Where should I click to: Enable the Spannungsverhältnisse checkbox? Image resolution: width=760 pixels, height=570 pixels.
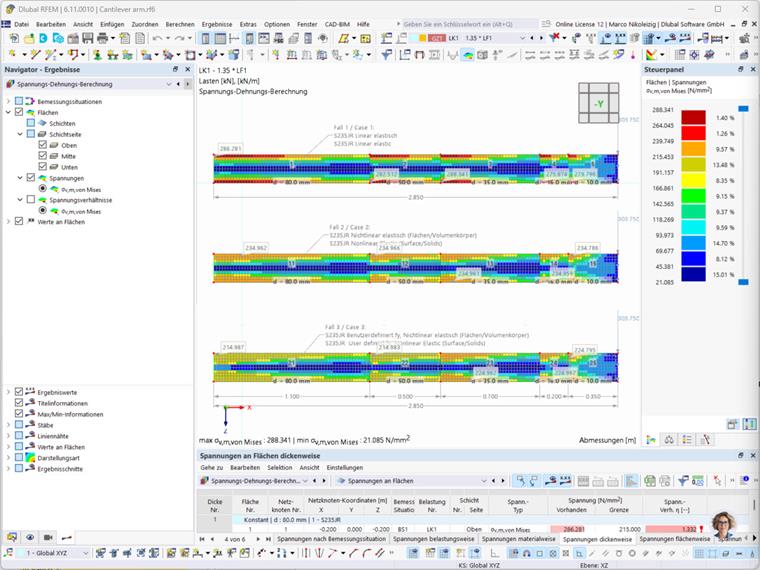(31, 199)
